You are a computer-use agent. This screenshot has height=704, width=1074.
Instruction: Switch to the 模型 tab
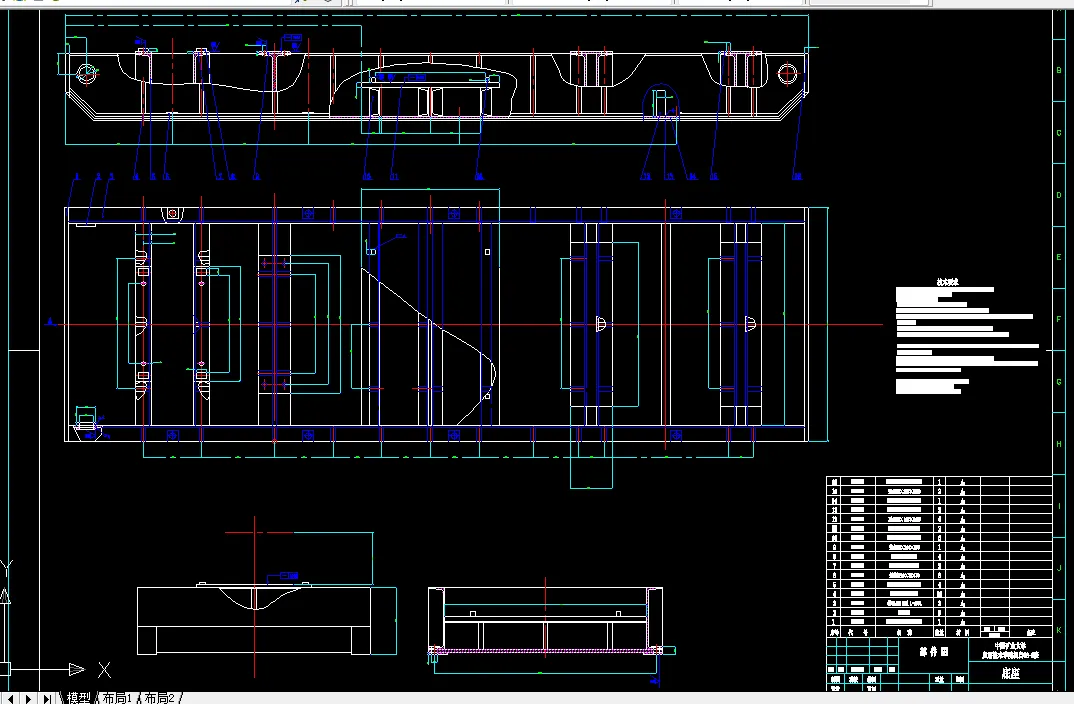pyautogui.click(x=78, y=698)
